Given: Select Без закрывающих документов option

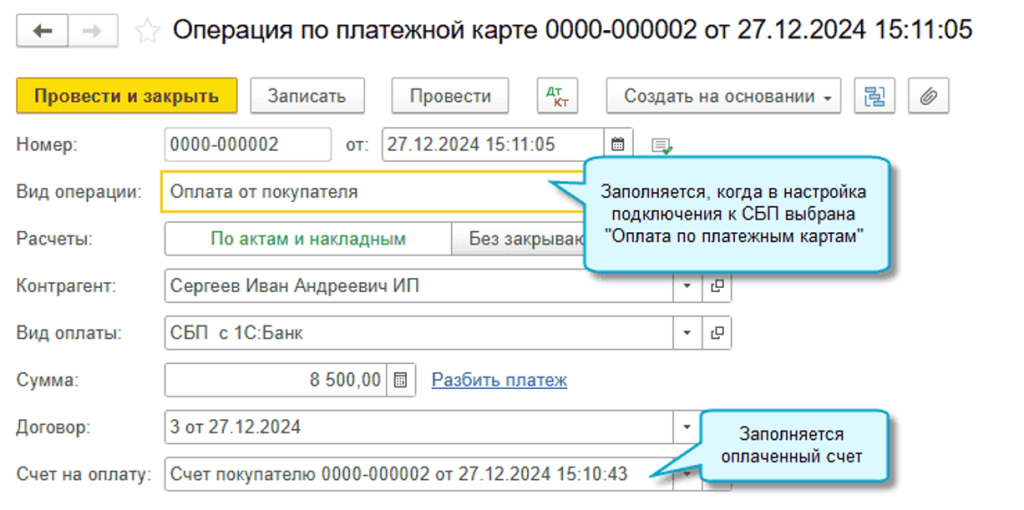Looking at the screenshot, I should click(x=515, y=239).
